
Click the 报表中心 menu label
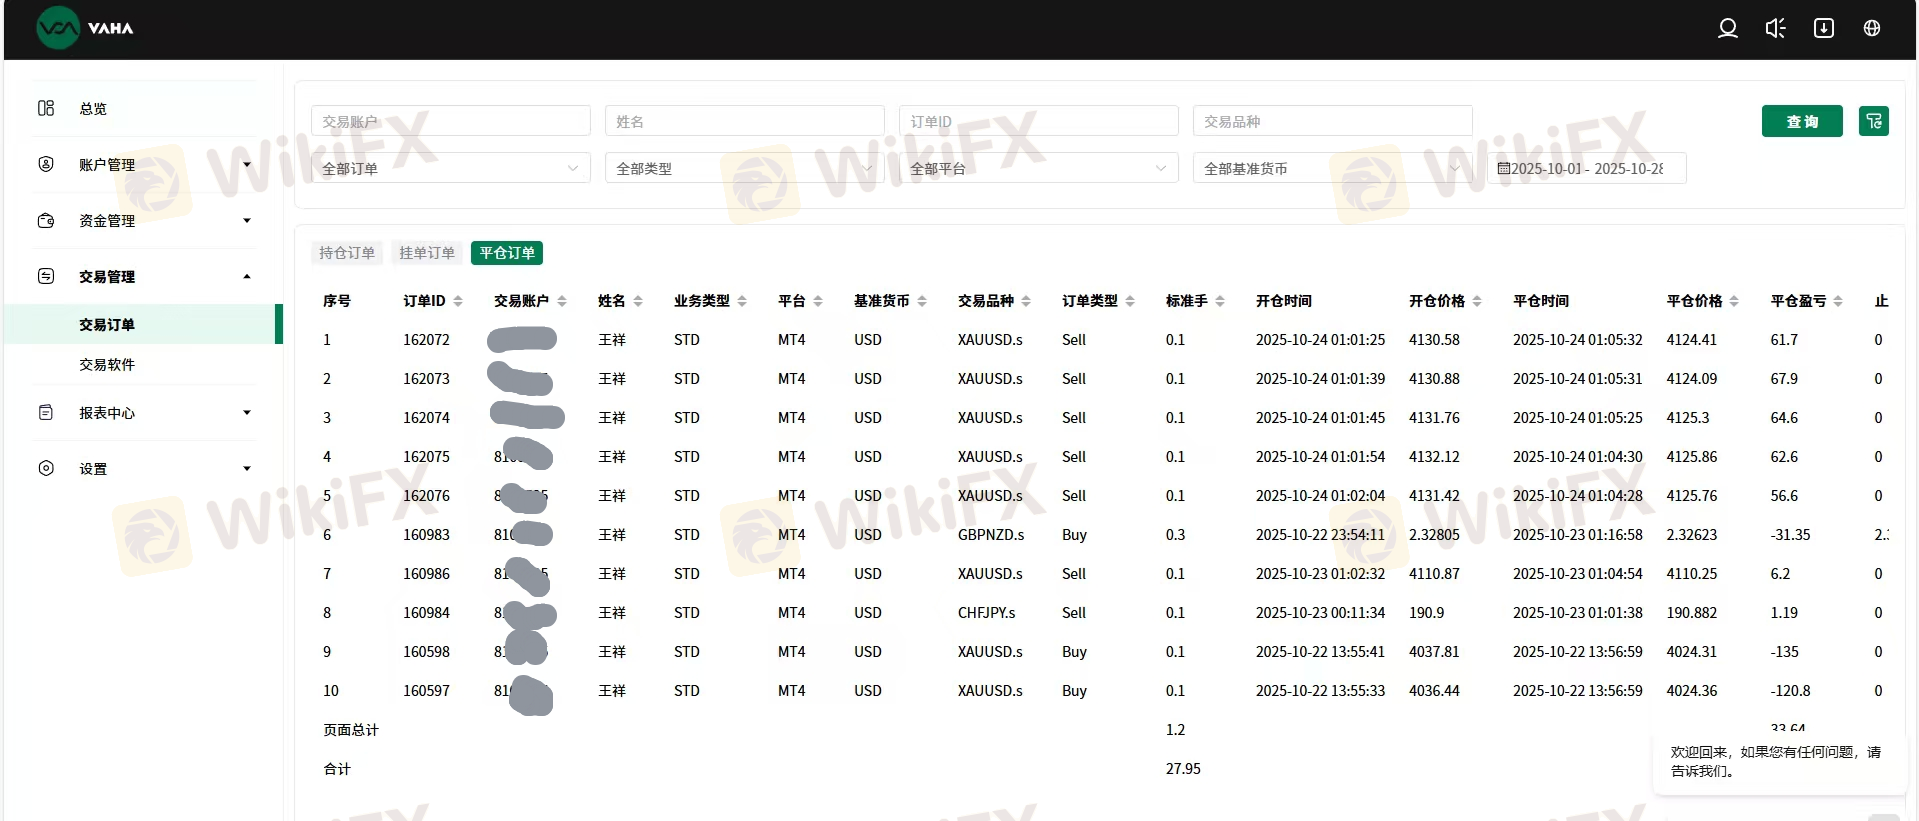(x=107, y=413)
